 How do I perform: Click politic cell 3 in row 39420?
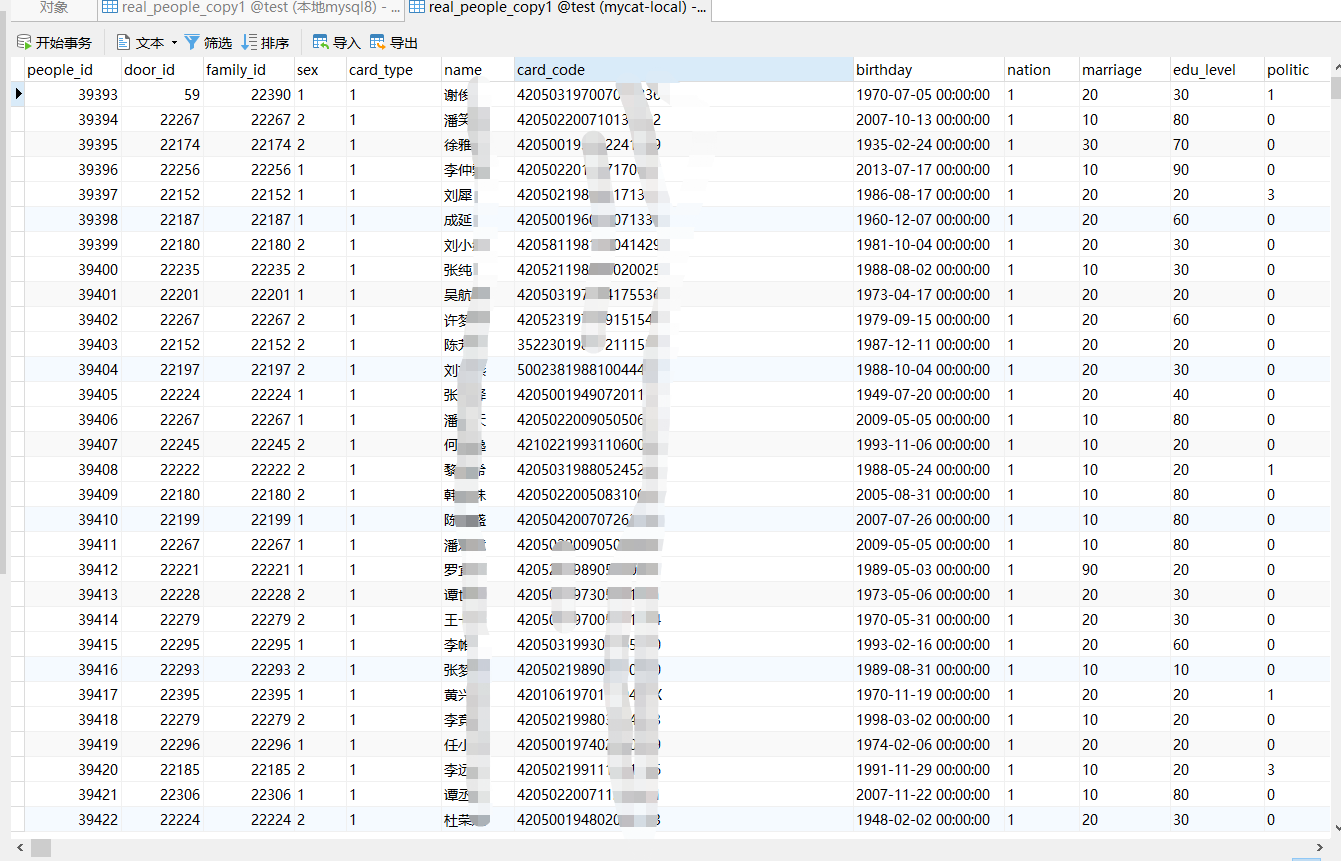point(1297,770)
